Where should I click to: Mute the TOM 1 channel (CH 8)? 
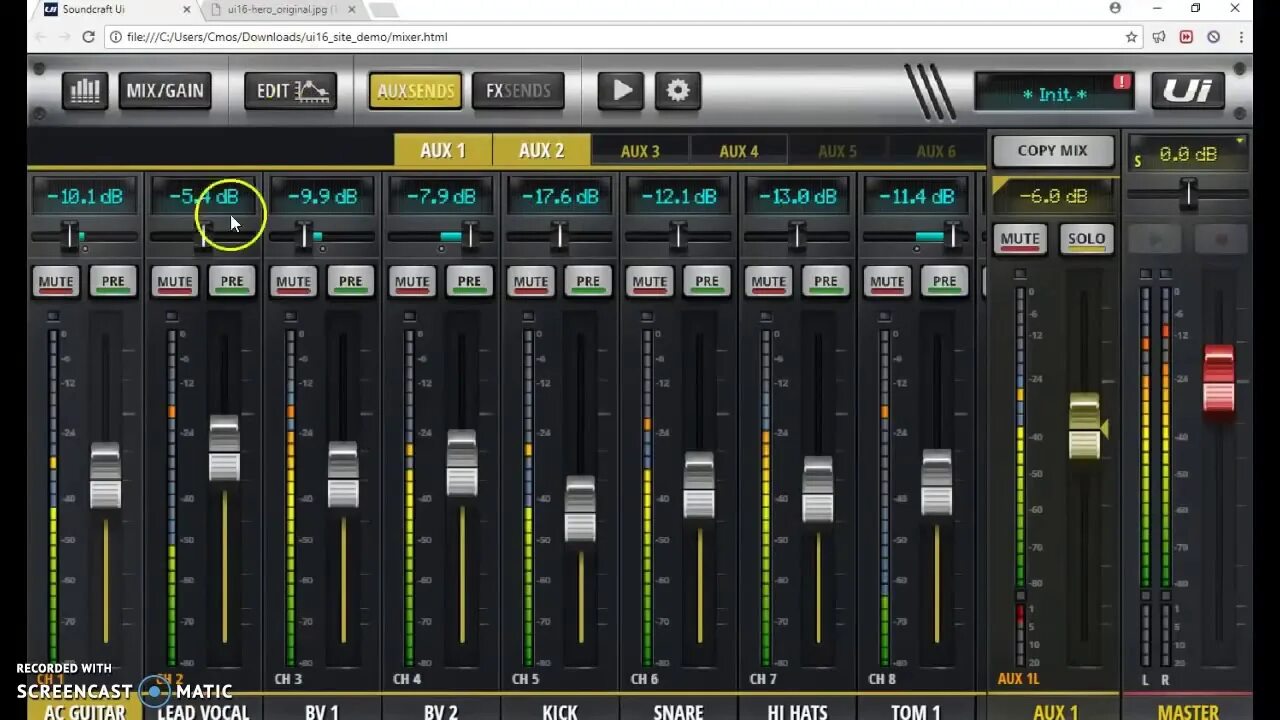pyautogui.click(x=888, y=282)
